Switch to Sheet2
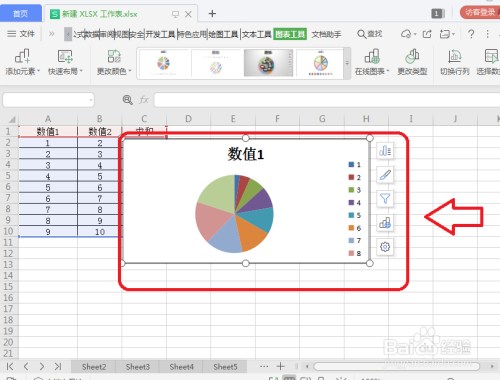Screen dimensions: 500x380 pyautogui.click(x=94, y=367)
